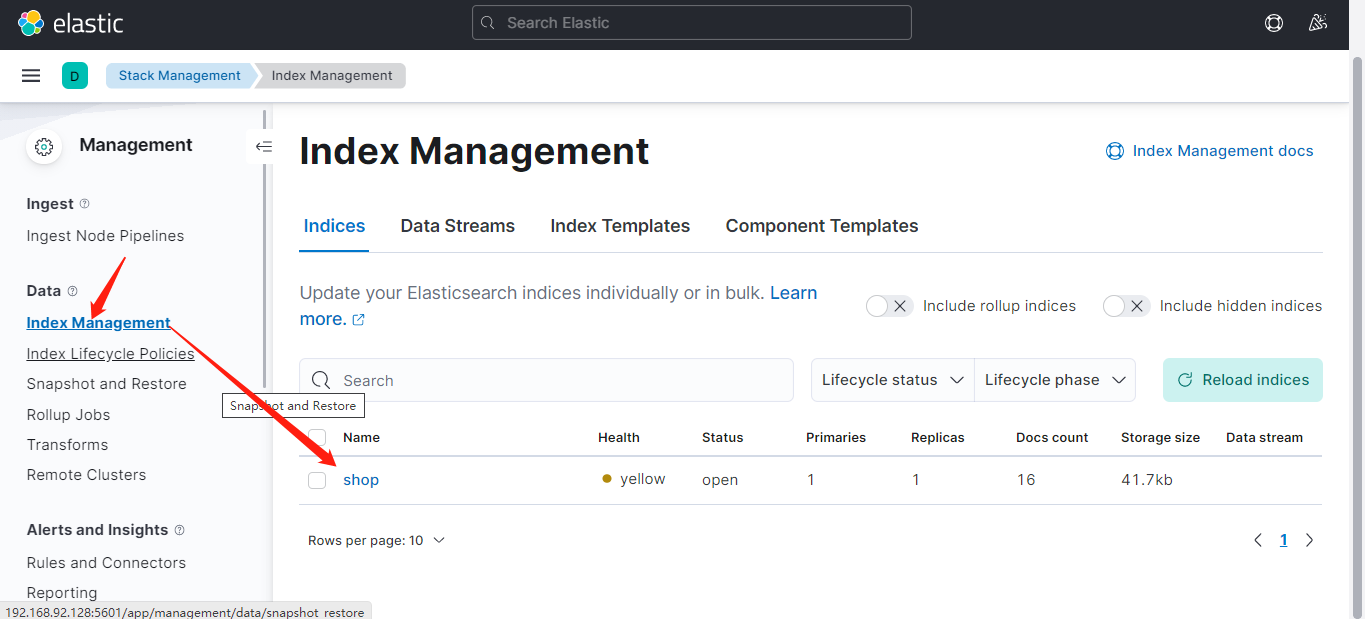1365x619 pixels.
Task: Switch to the Data Streams tab
Action: [457, 226]
